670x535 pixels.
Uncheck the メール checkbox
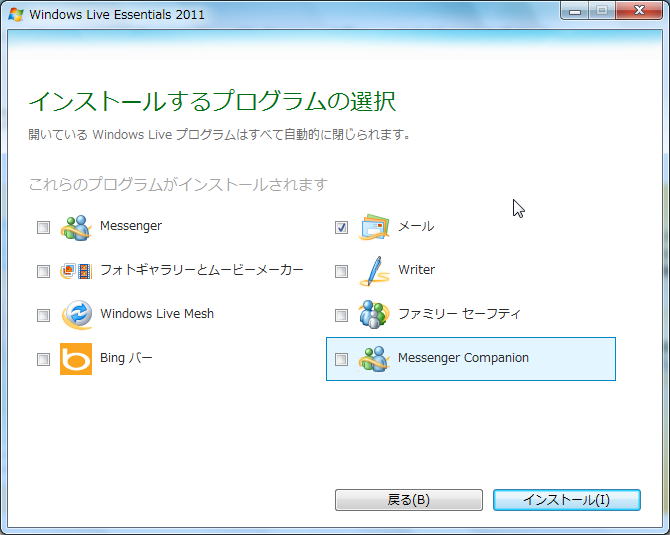[341, 227]
